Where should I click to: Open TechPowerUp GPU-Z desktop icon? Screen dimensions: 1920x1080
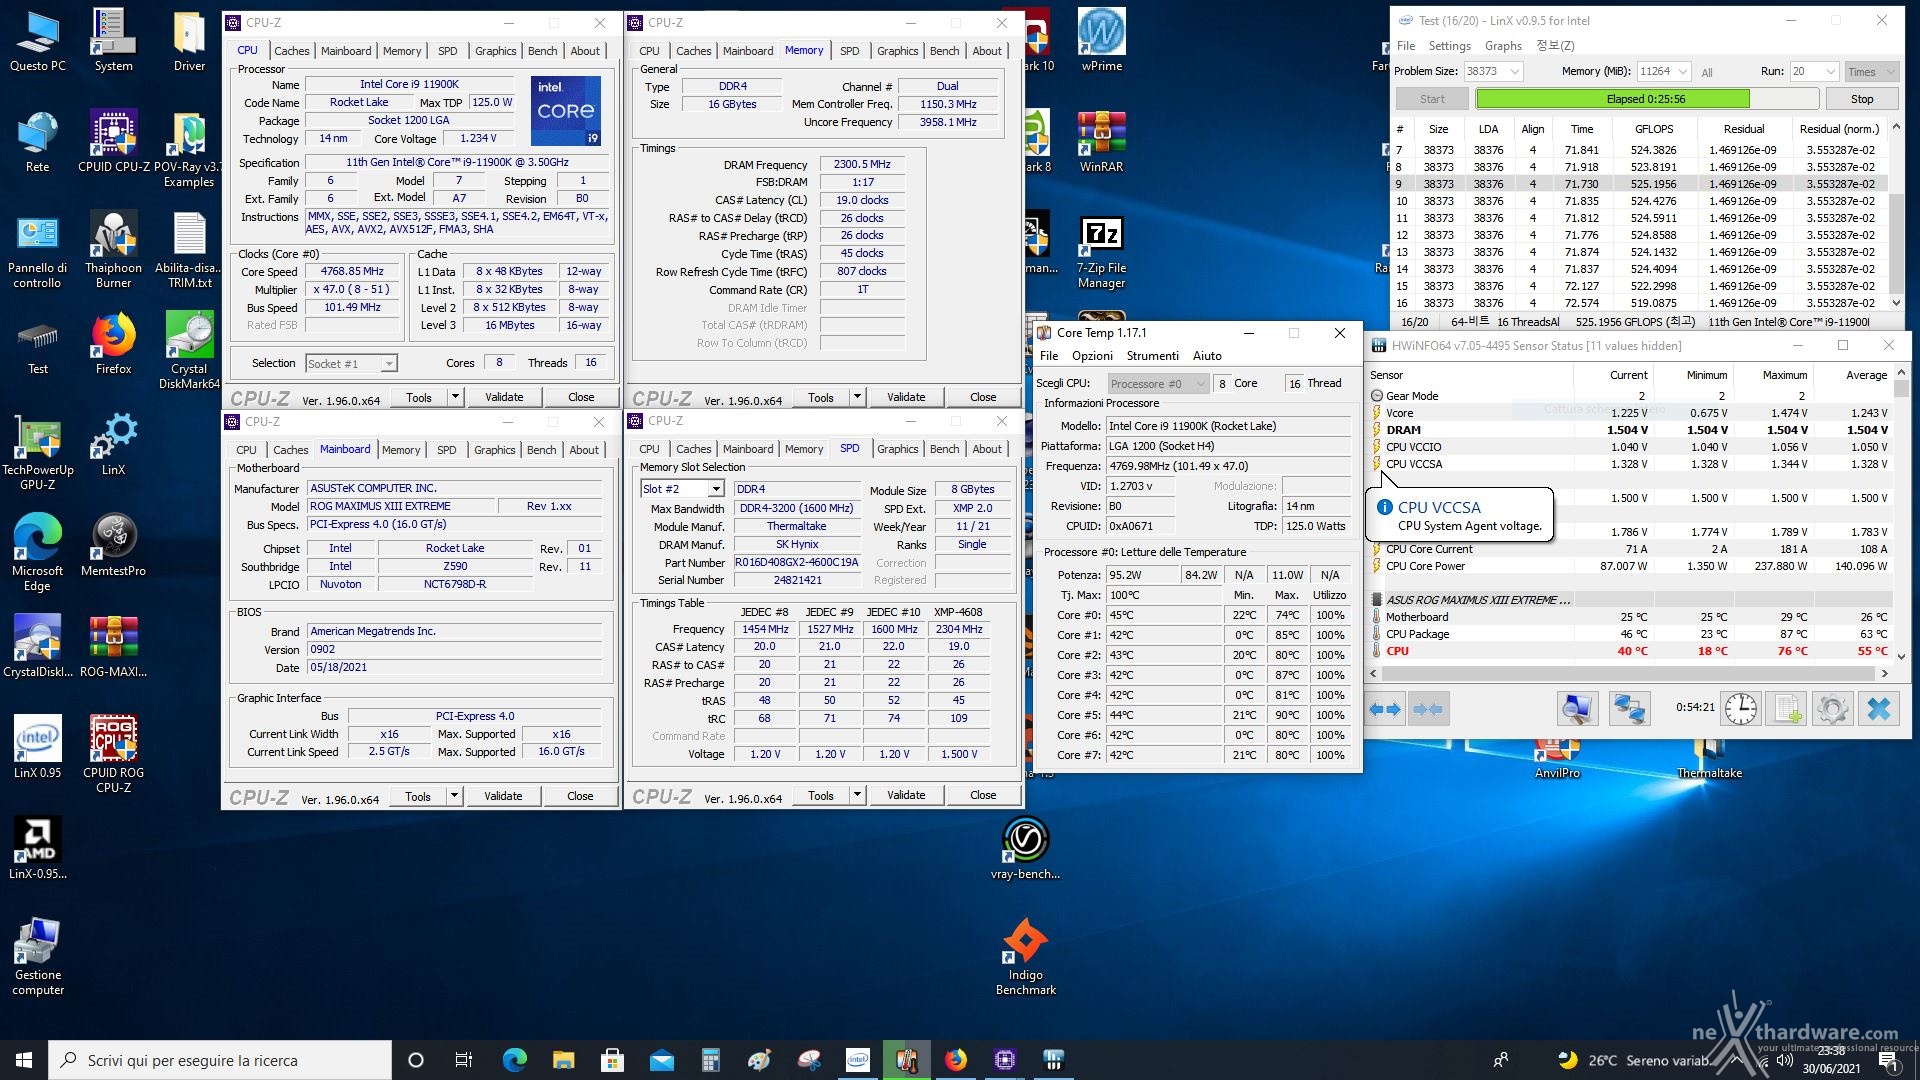click(37, 451)
